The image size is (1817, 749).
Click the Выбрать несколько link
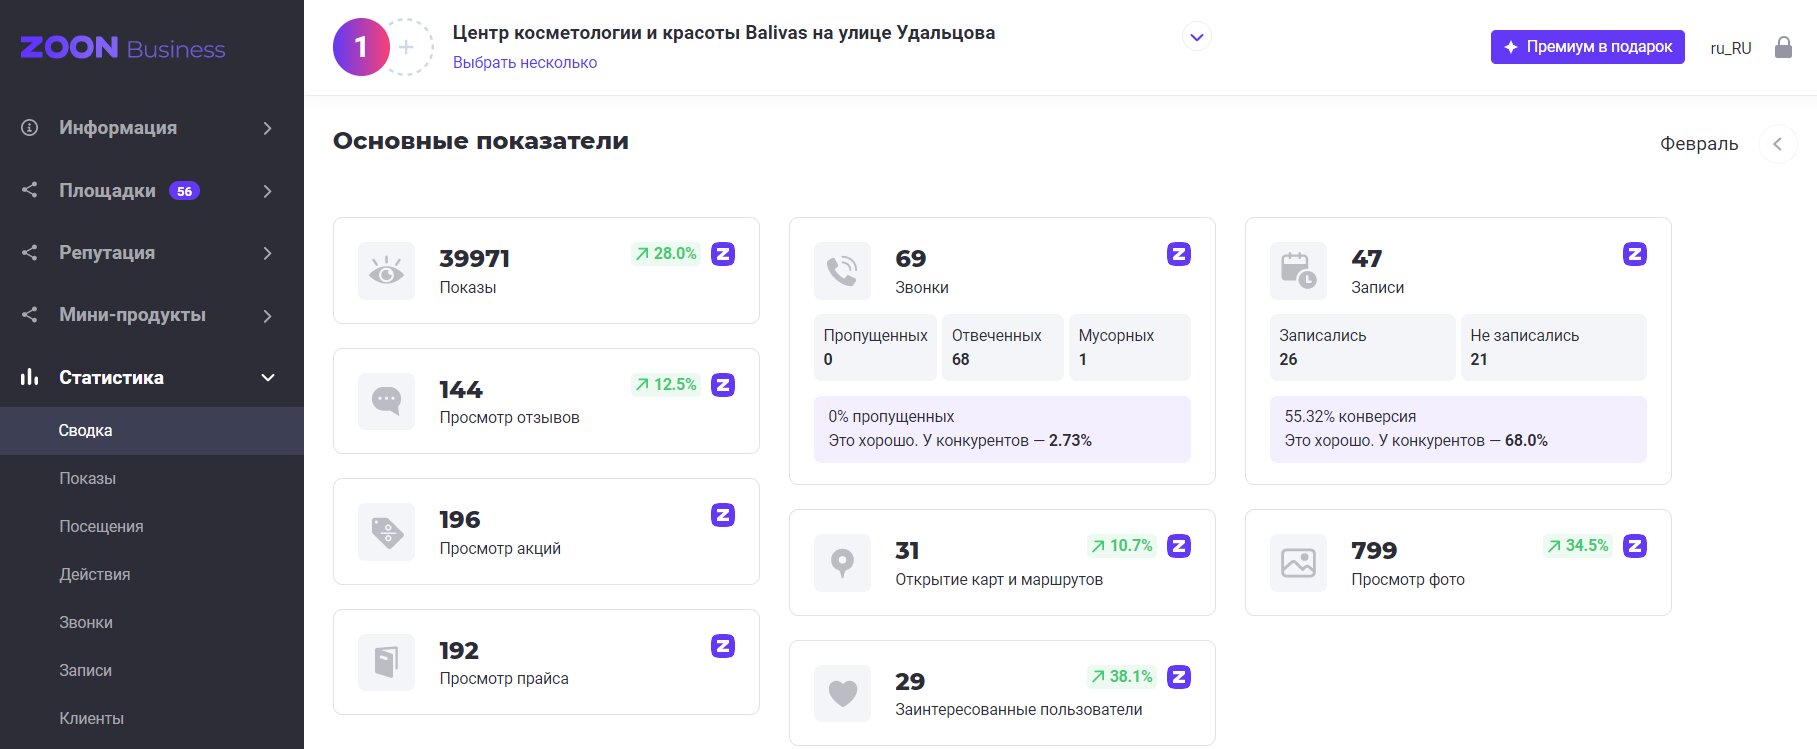point(525,62)
